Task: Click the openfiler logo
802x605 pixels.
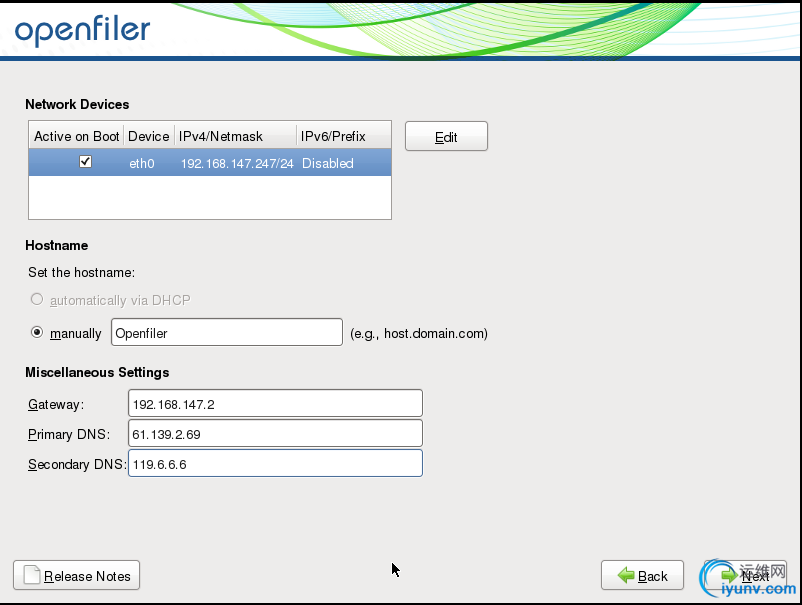Action: coord(83,30)
